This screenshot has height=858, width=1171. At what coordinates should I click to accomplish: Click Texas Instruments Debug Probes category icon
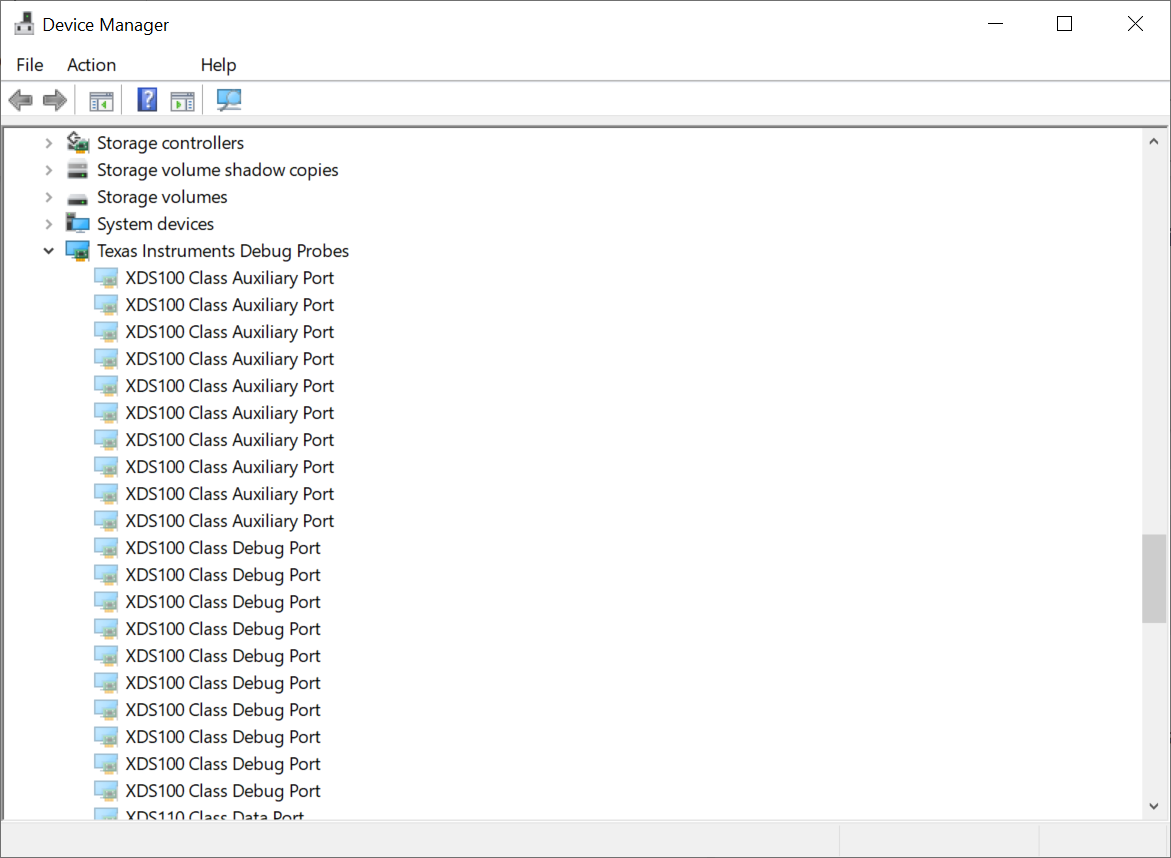[78, 251]
